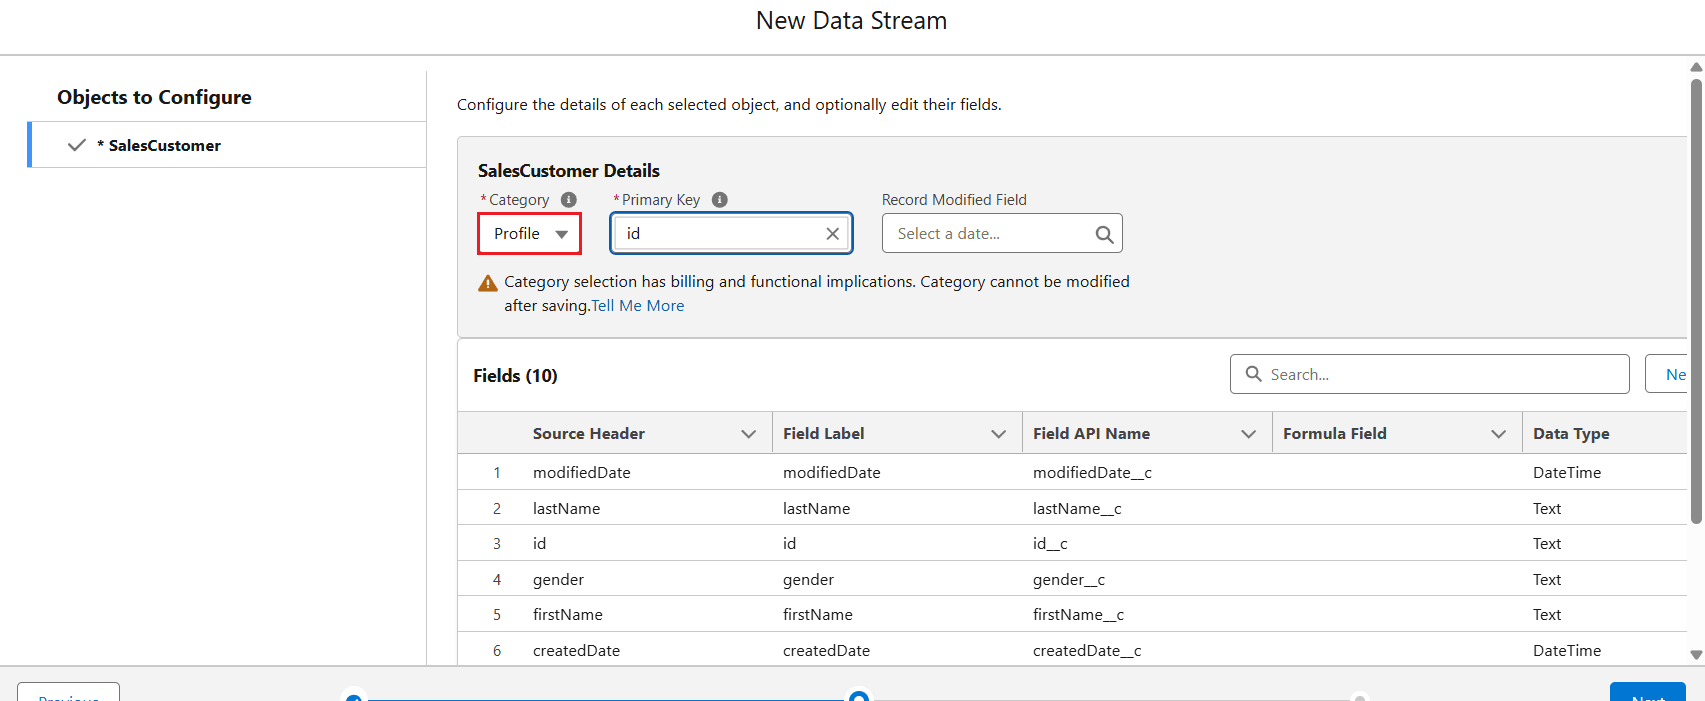Expand the Field Label column menu
This screenshot has width=1705, height=701.
[998, 434]
